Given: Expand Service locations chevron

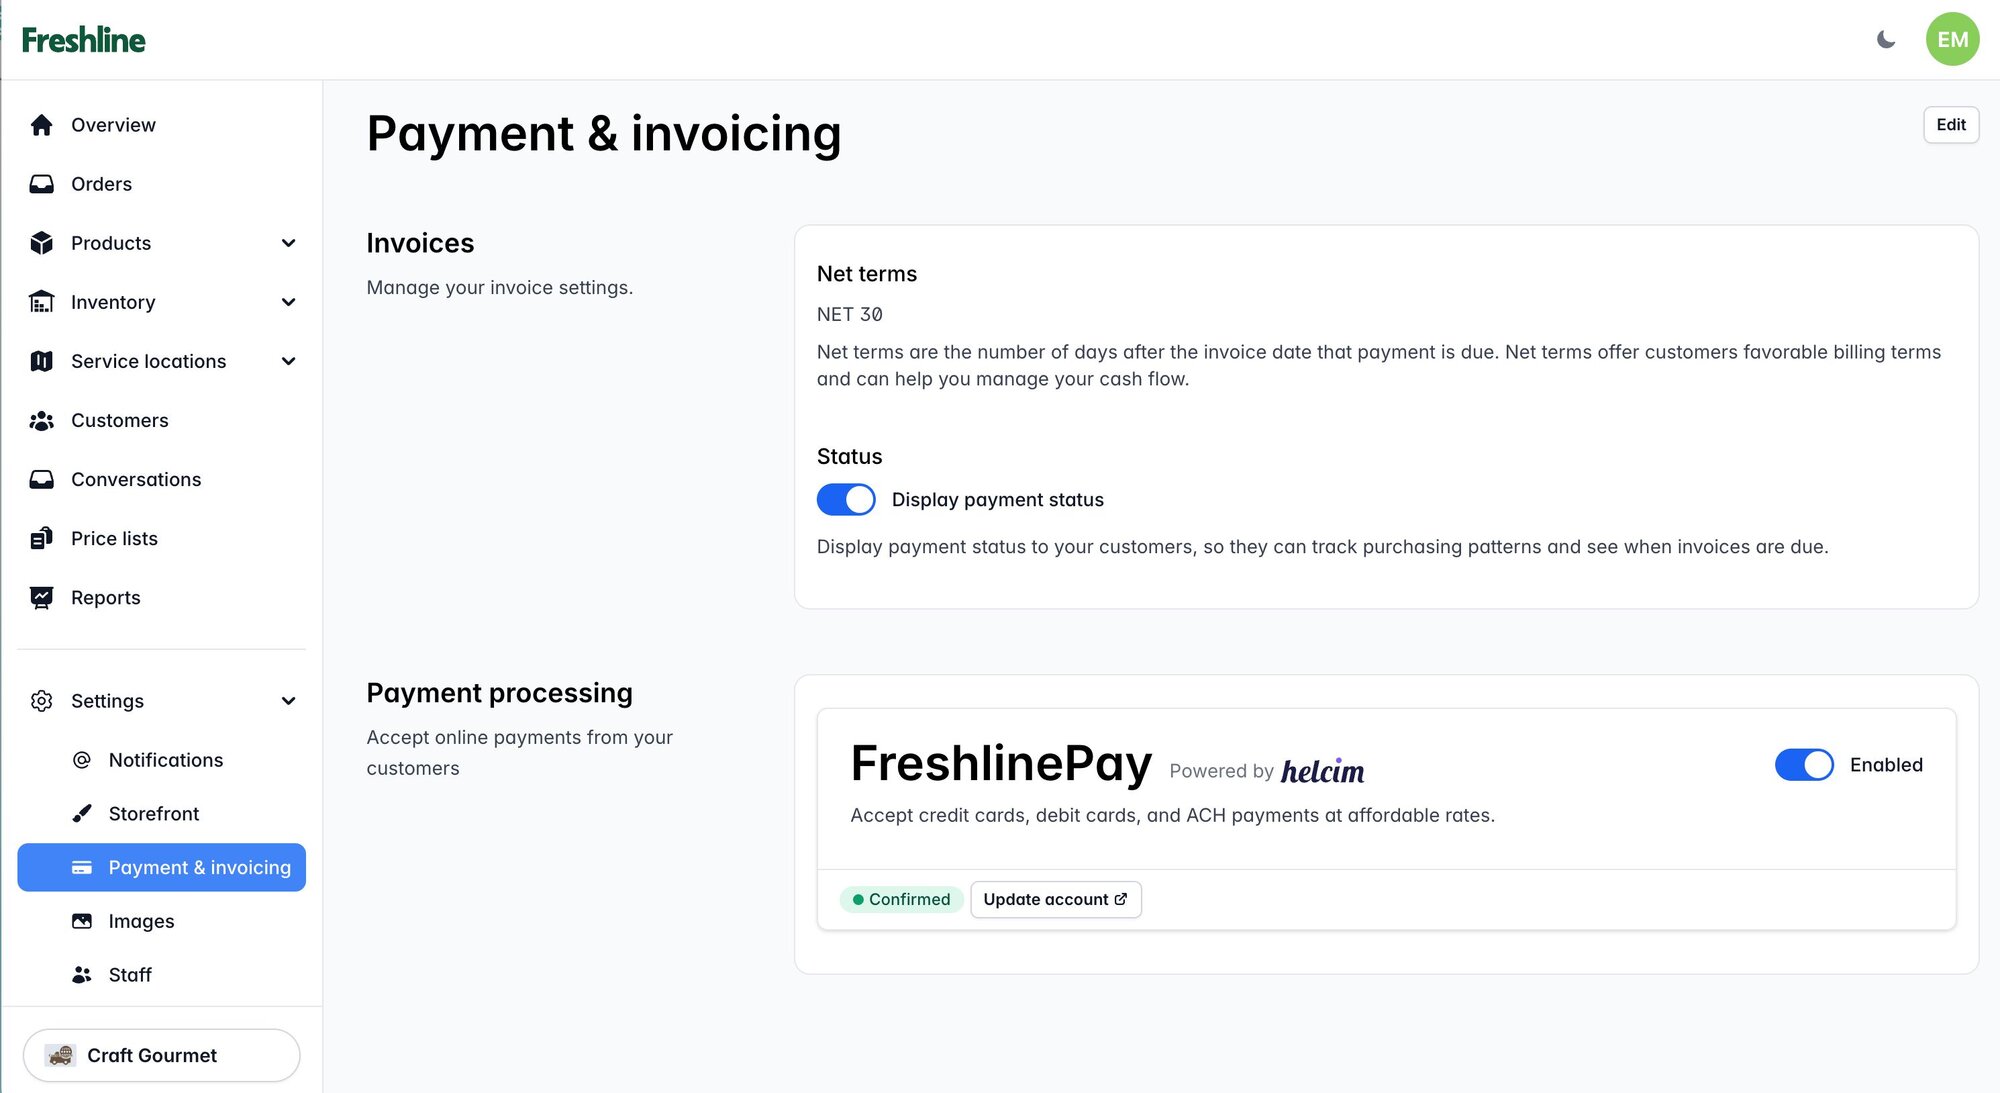Looking at the screenshot, I should point(288,361).
